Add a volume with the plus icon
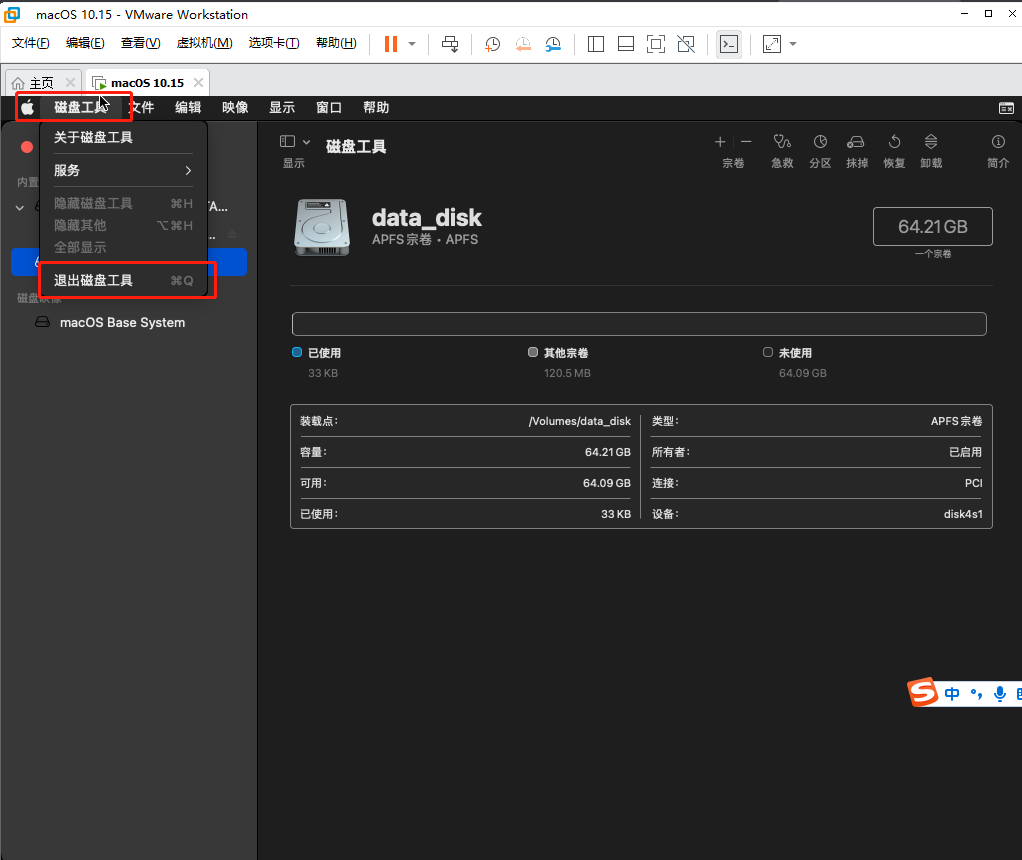1022x860 pixels. pyautogui.click(x=720, y=141)
